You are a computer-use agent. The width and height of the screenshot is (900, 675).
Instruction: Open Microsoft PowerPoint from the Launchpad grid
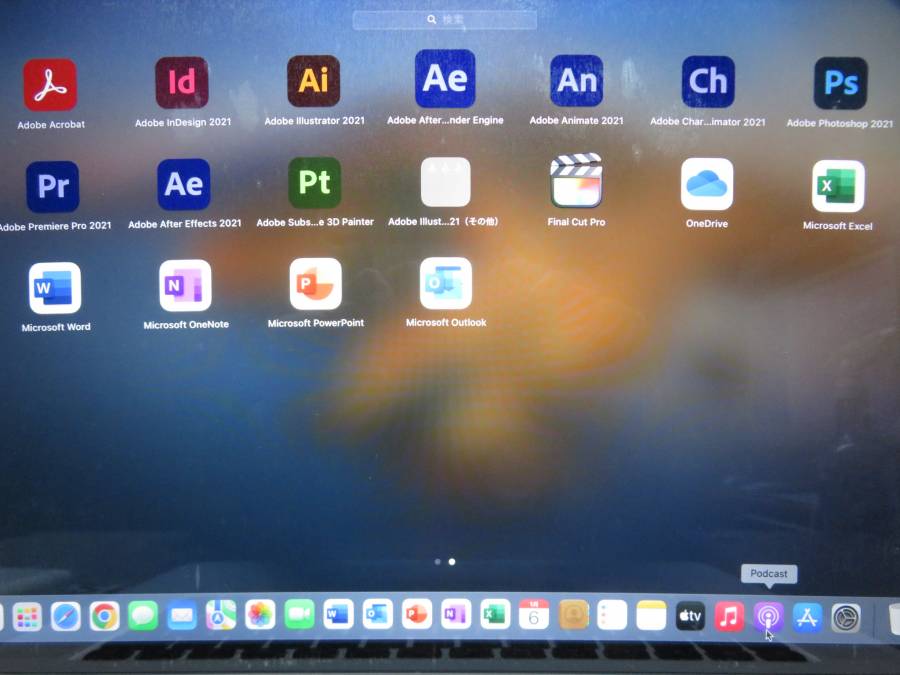coord(316,284)
